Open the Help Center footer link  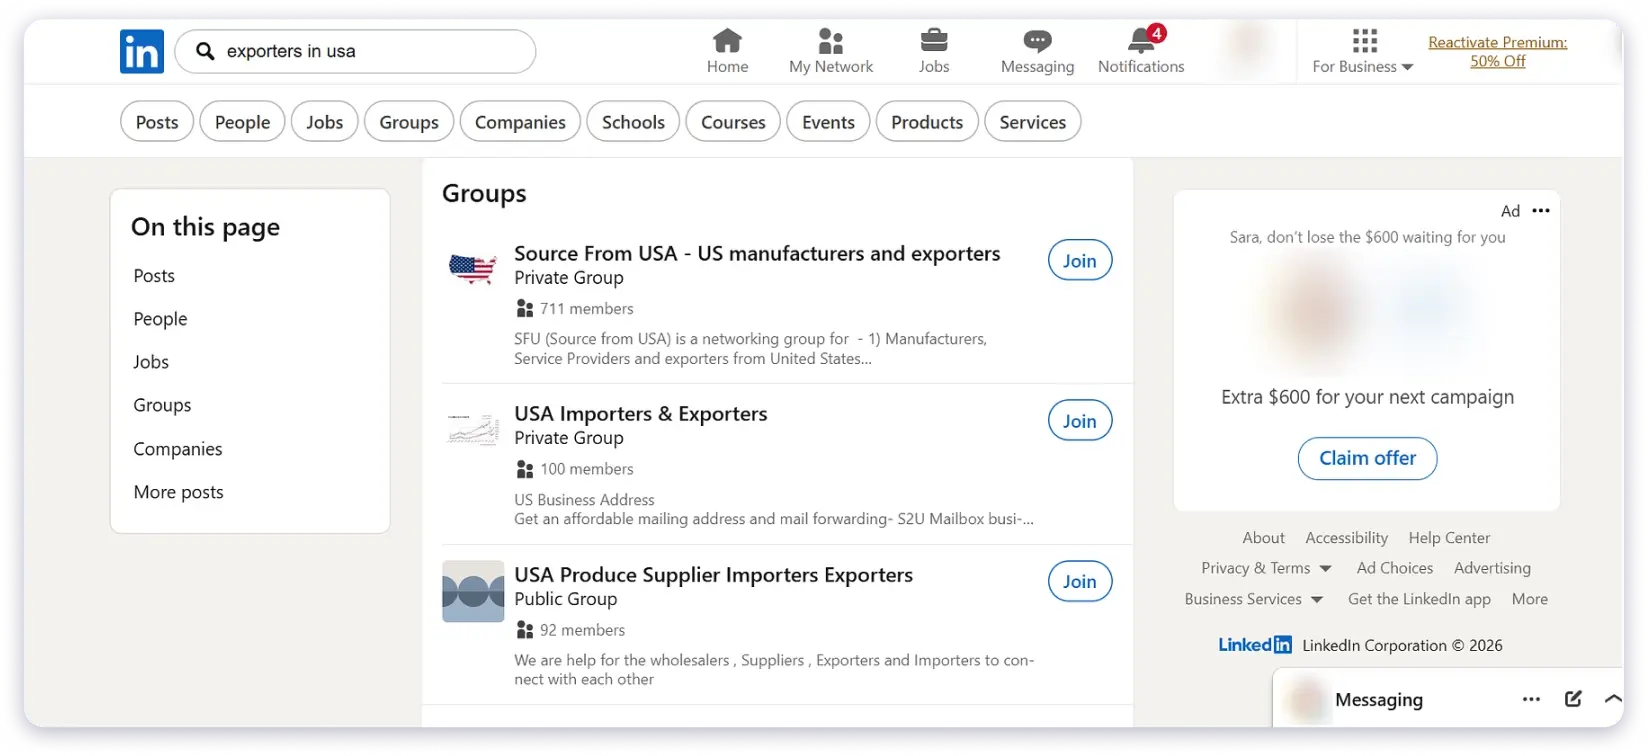(1449, 537)
